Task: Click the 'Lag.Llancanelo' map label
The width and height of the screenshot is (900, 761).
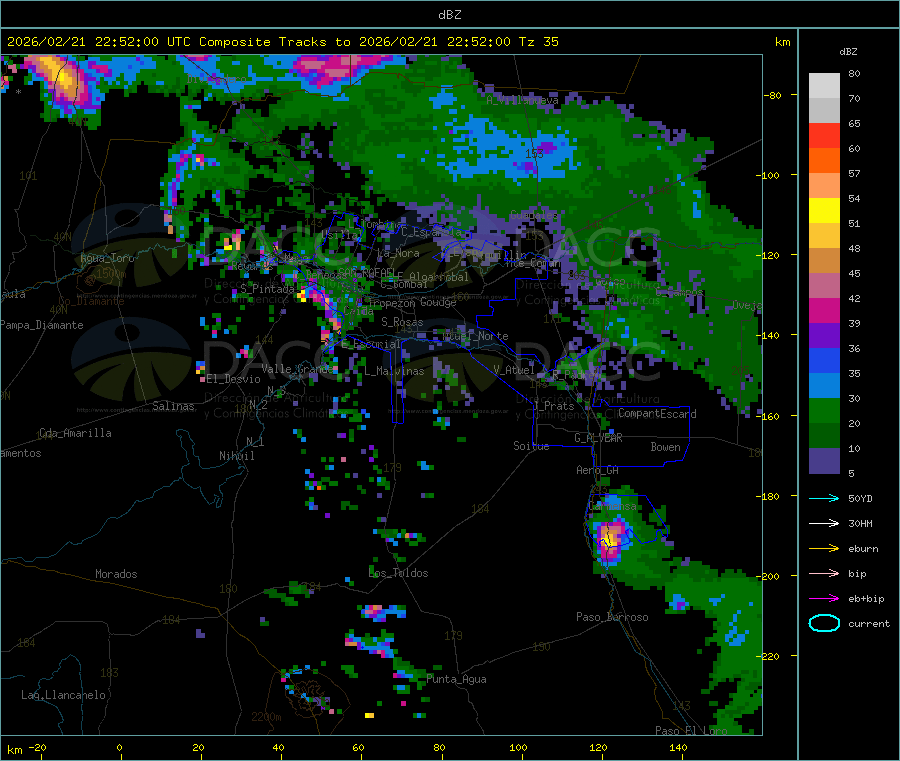Action: (x=63, y=695)
